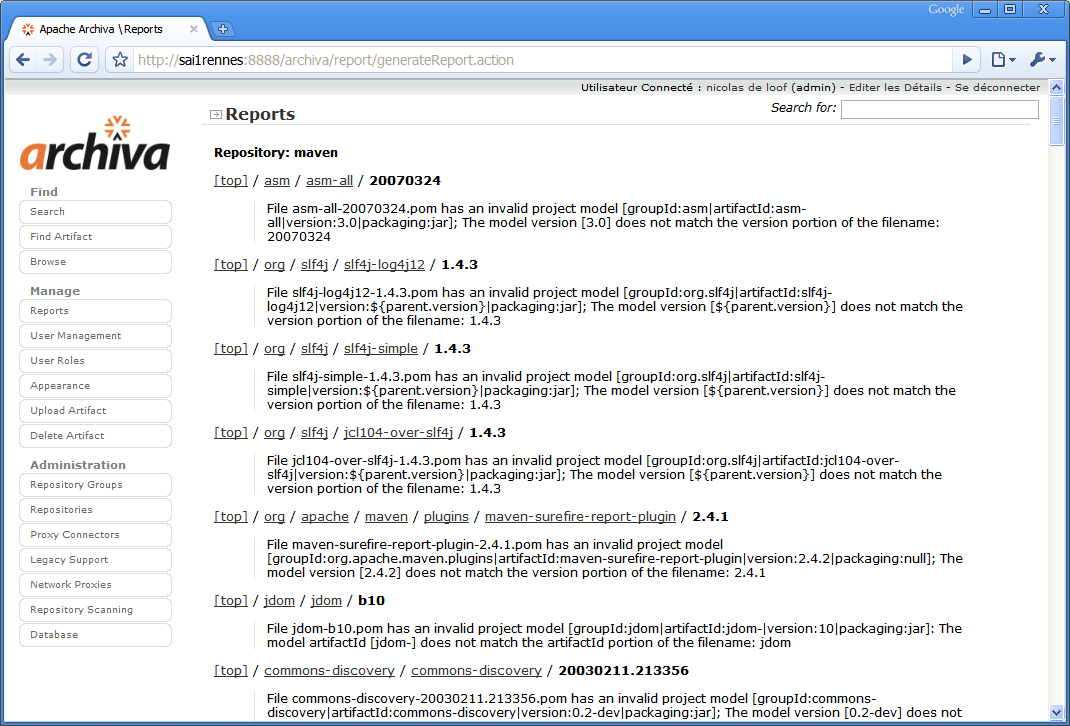Click the icon next to Reports heading
The image size is (1070, 726).
216,115
